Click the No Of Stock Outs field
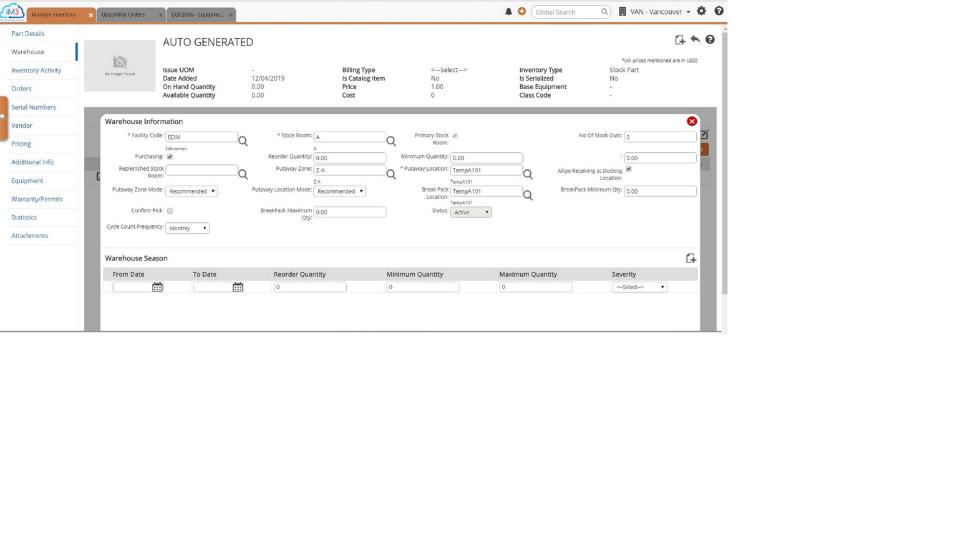Image resolution: width=960 pixels, height=555 pixels. (x=660, y=137)
